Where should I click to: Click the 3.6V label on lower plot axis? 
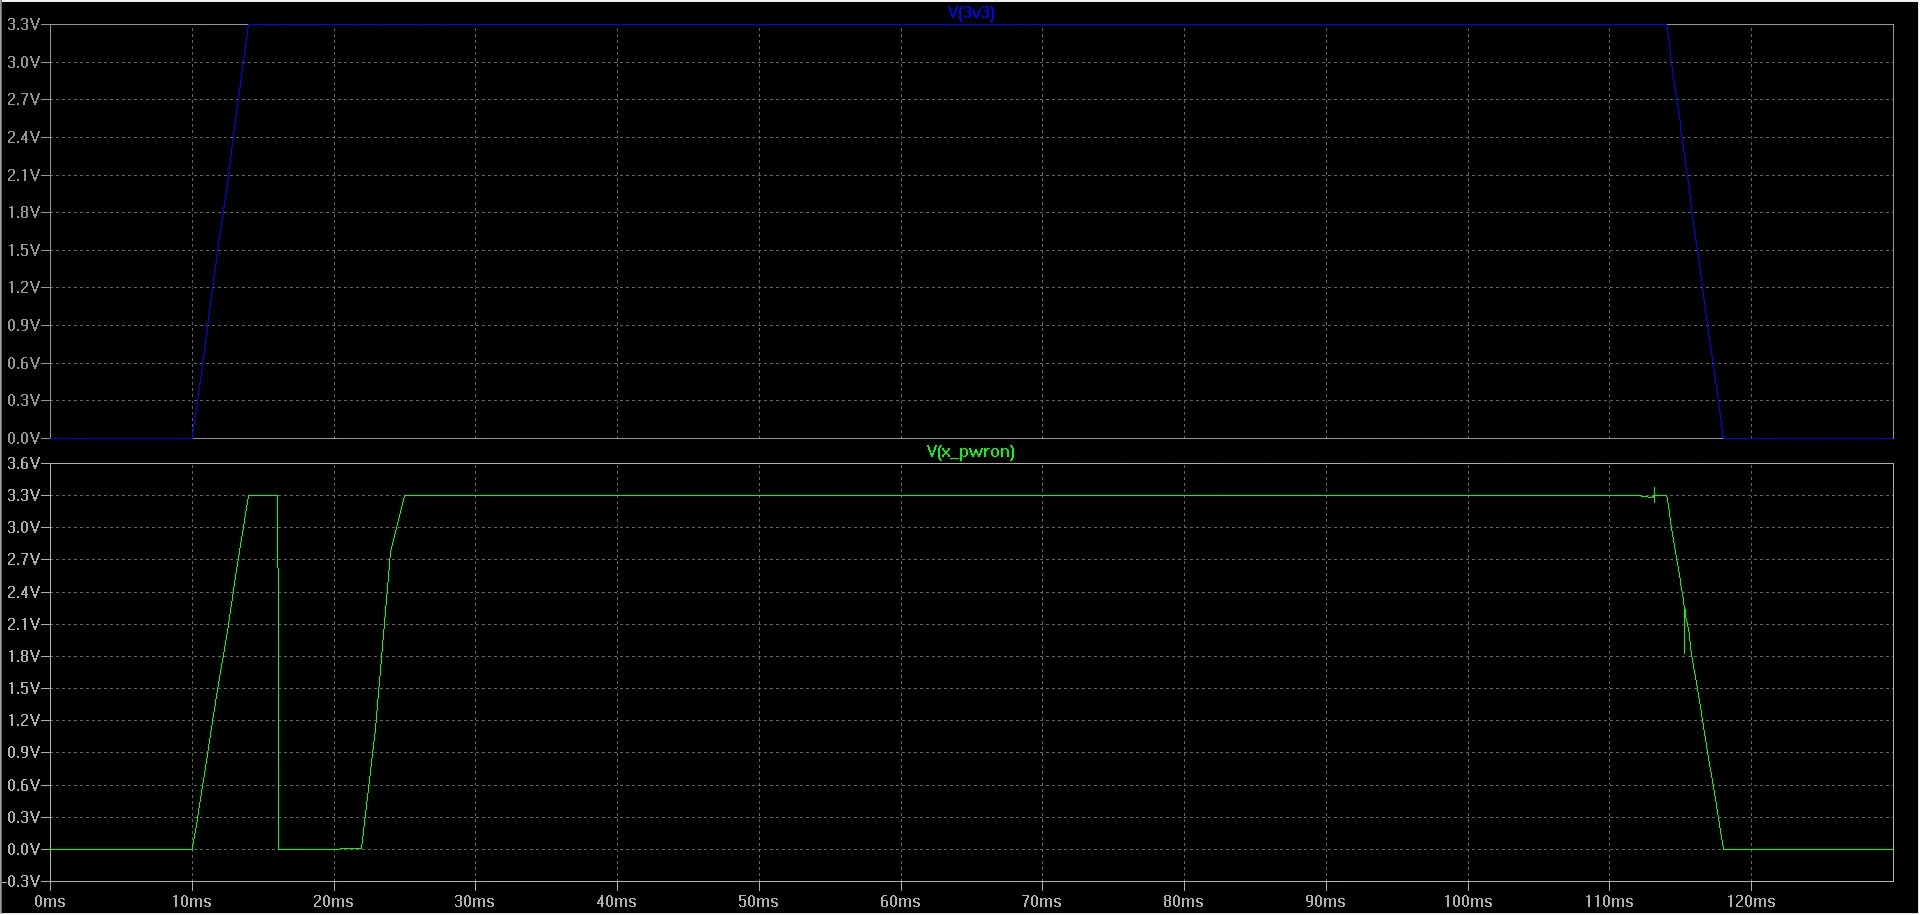pyautogui.click(x=23, y=463)
